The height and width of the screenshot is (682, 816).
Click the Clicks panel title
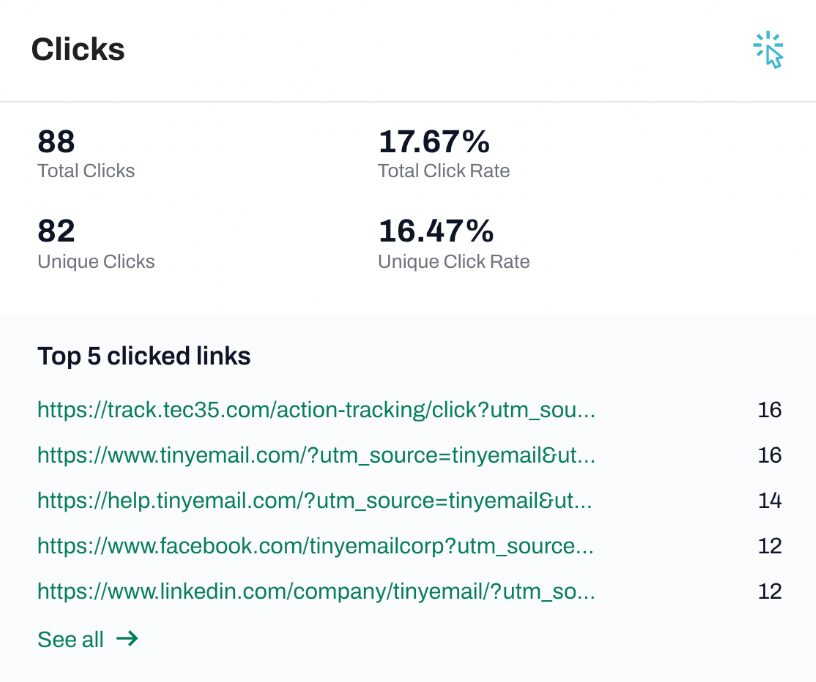78,49
